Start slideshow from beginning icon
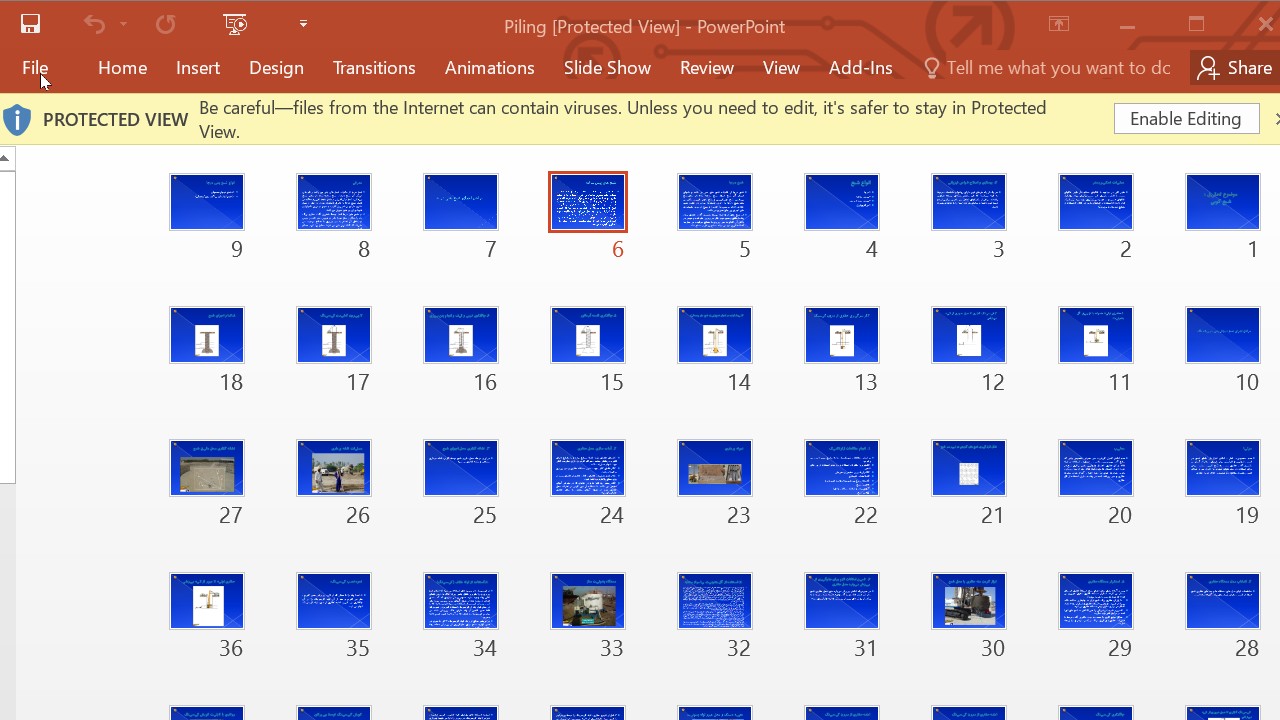 tap(235, 25)
